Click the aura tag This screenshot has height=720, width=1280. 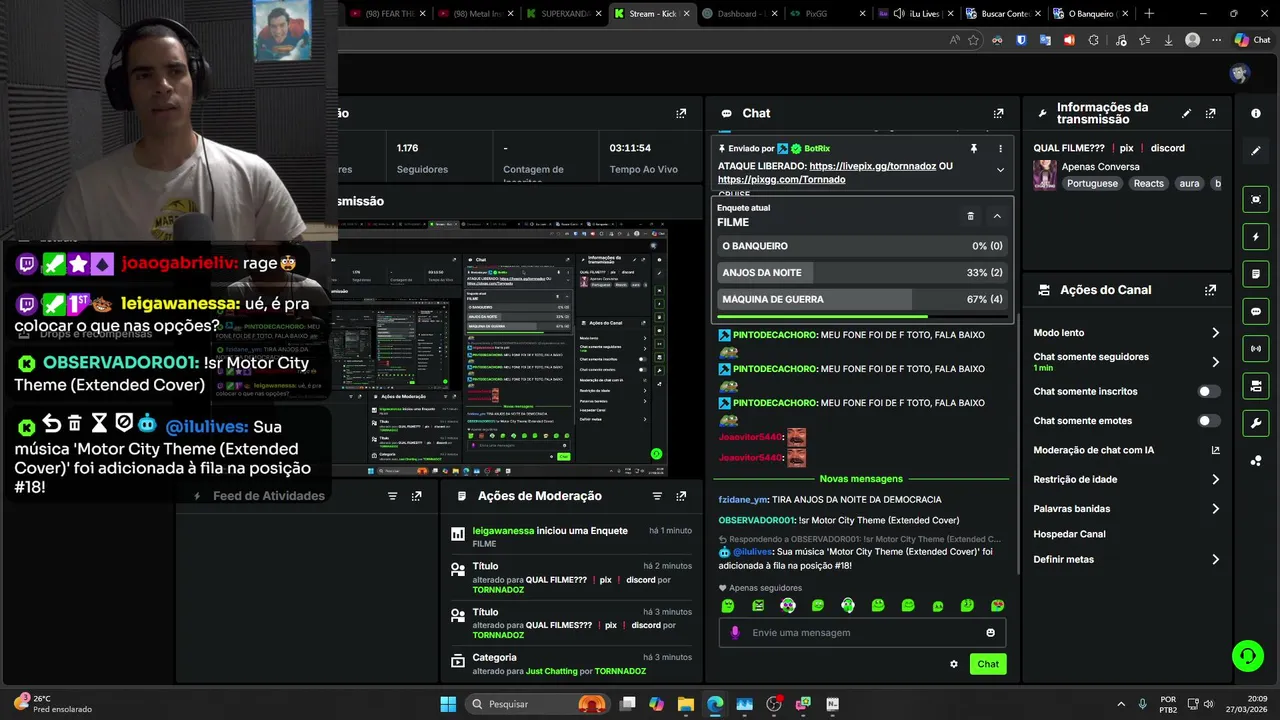pyautogui.click(x=1189, y=184)
